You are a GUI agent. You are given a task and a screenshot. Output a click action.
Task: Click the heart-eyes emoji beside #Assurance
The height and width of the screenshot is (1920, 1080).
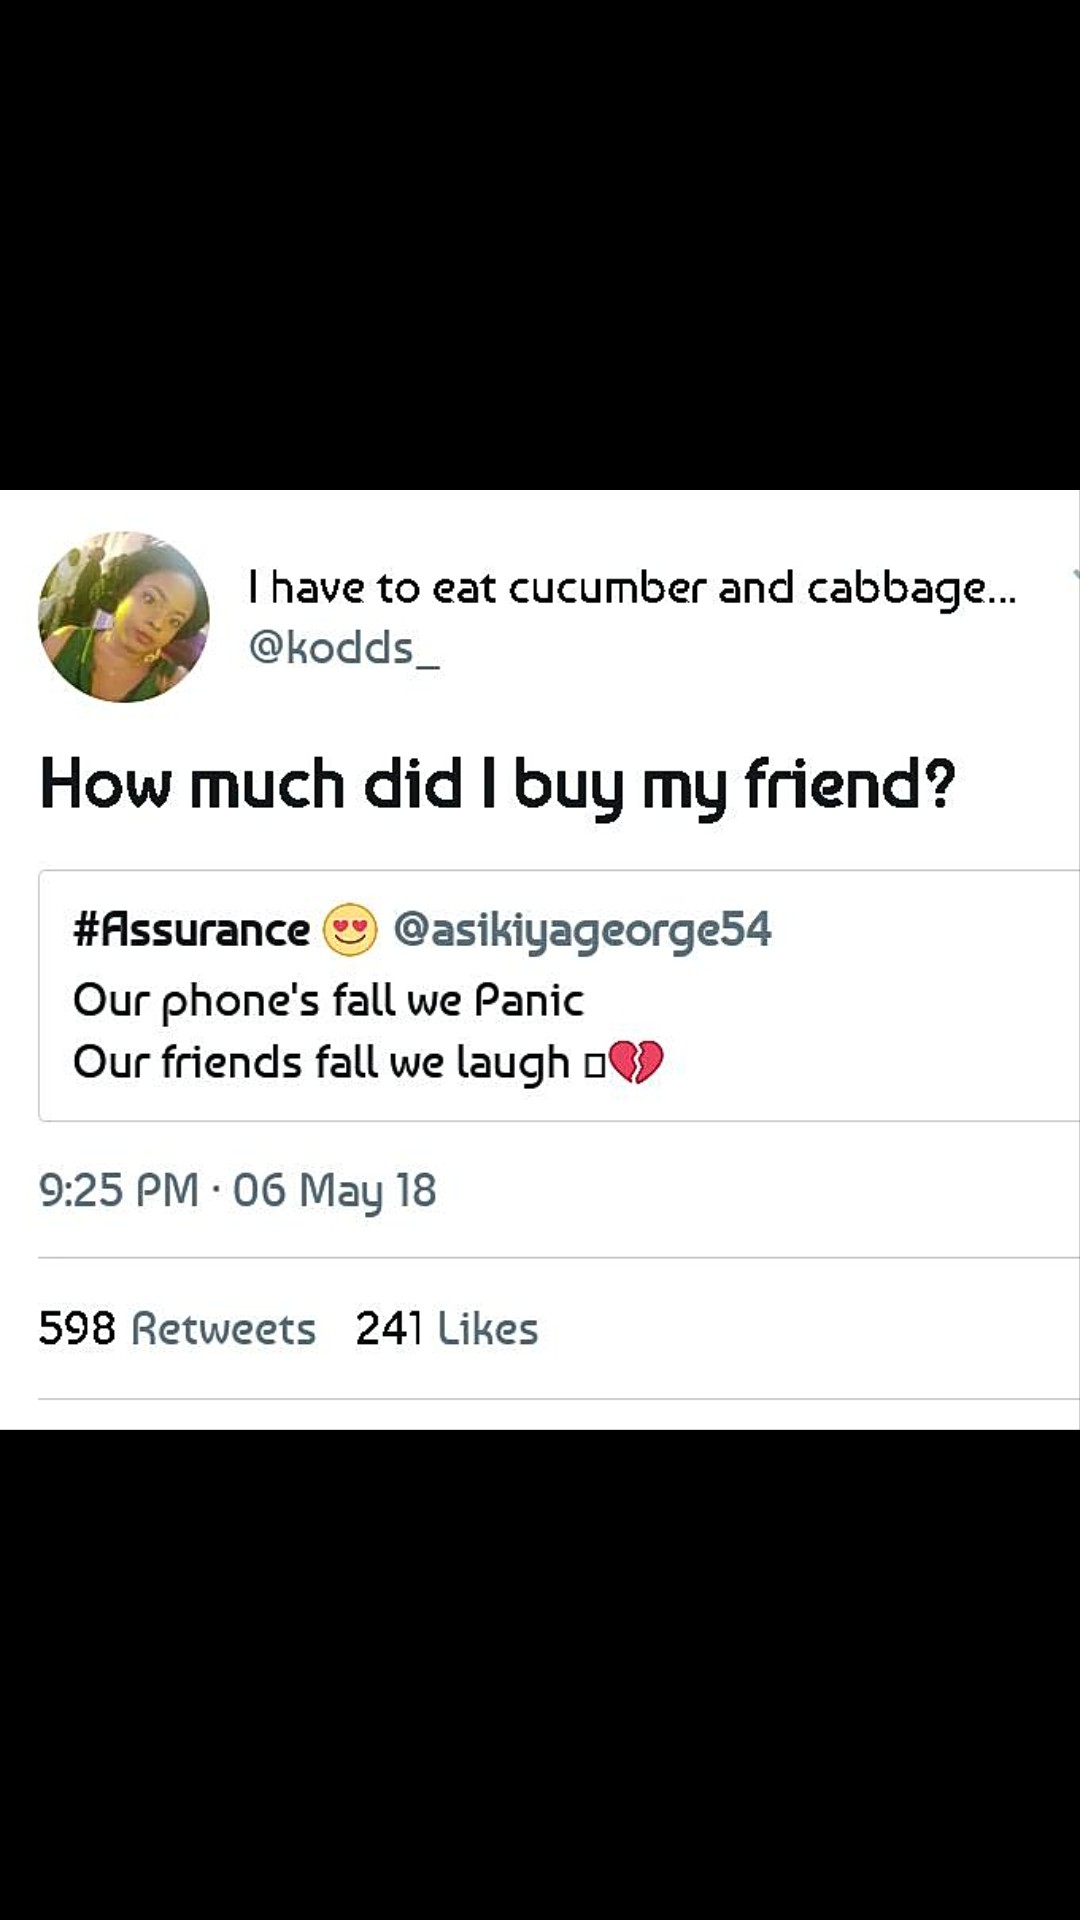pyautogui.click(x=350, y=929)
